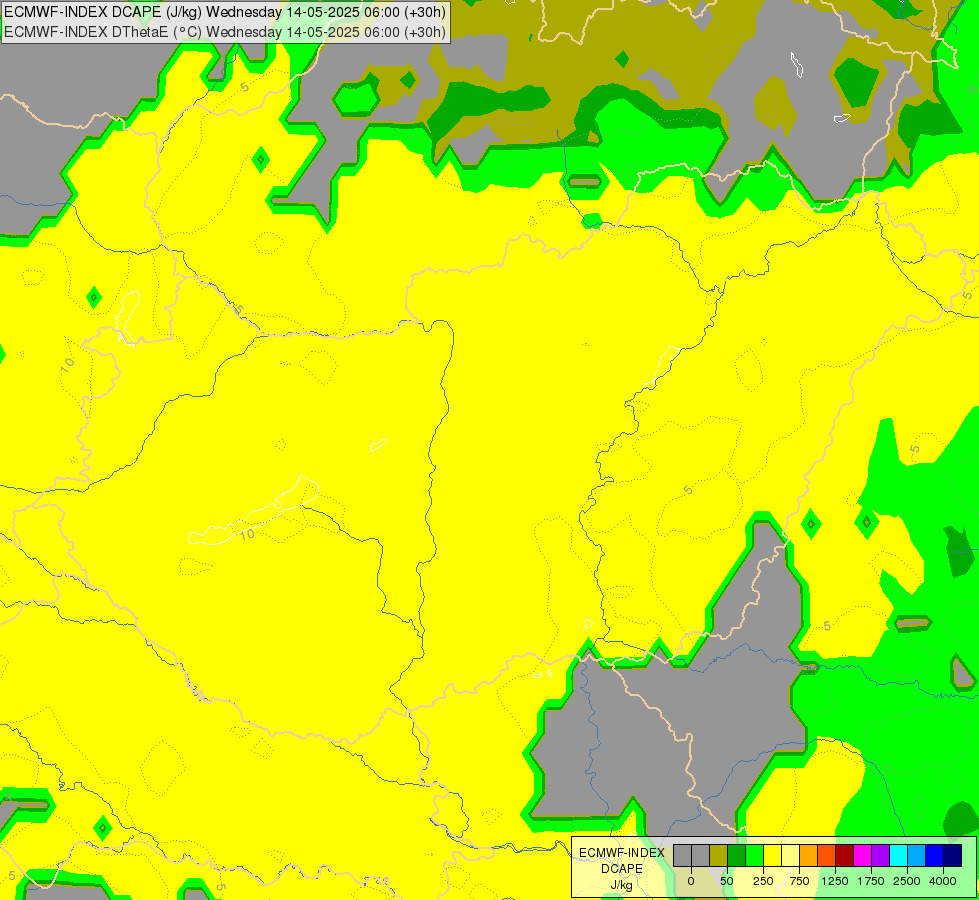Screen dimensions: 979x900
Task: Click the light blue legend swatch
Action: (x=917, y=856)
